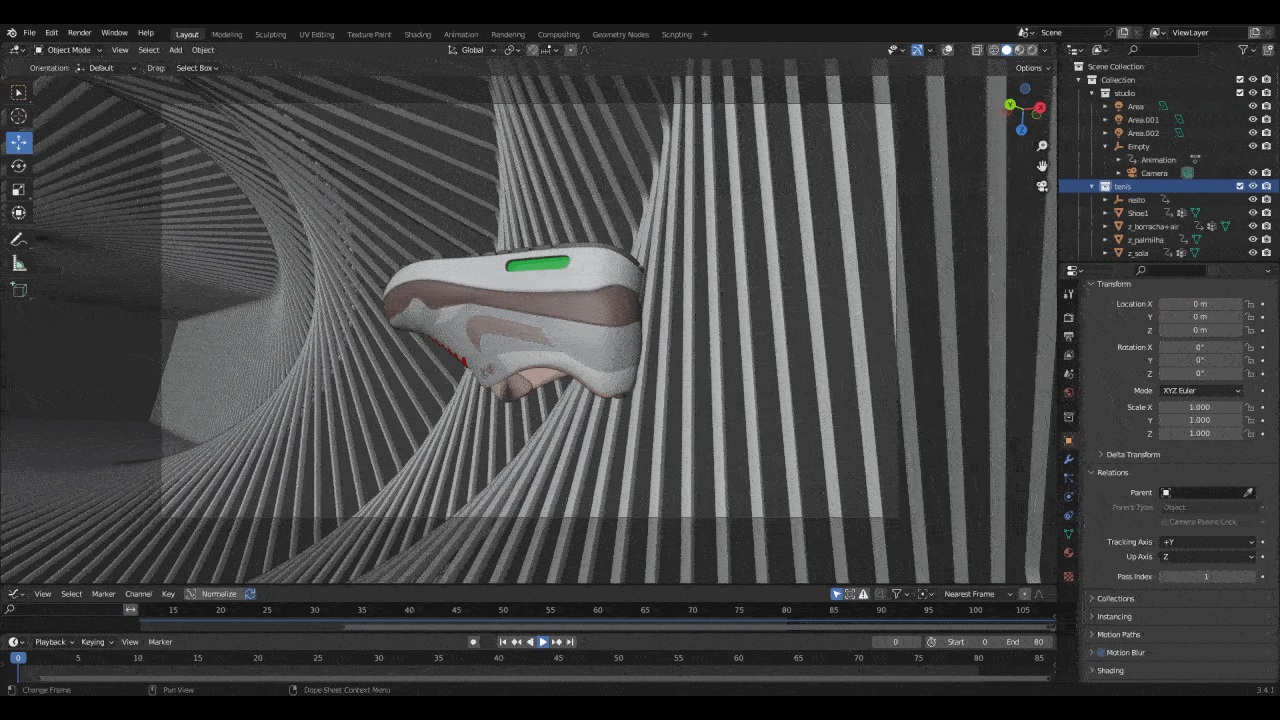Screen dimensions: 1280x720
Task: Click the parent eyedropper icon
Action: click(1248, 492)
